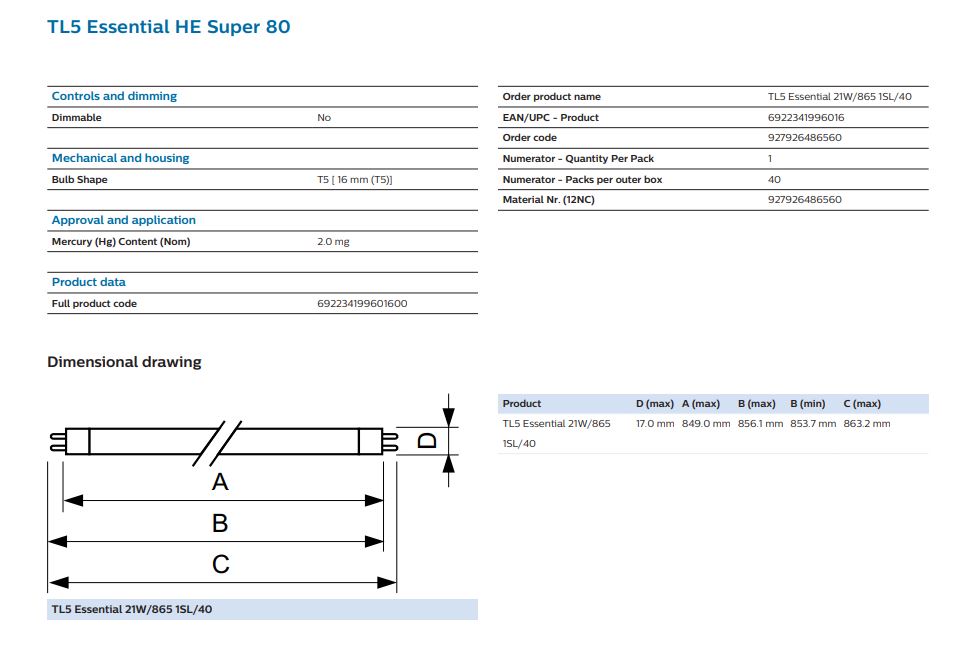Viewport: 980px width, 648px height.
Task: Click the "A (max)" column header
Action: tap(701, 404)
